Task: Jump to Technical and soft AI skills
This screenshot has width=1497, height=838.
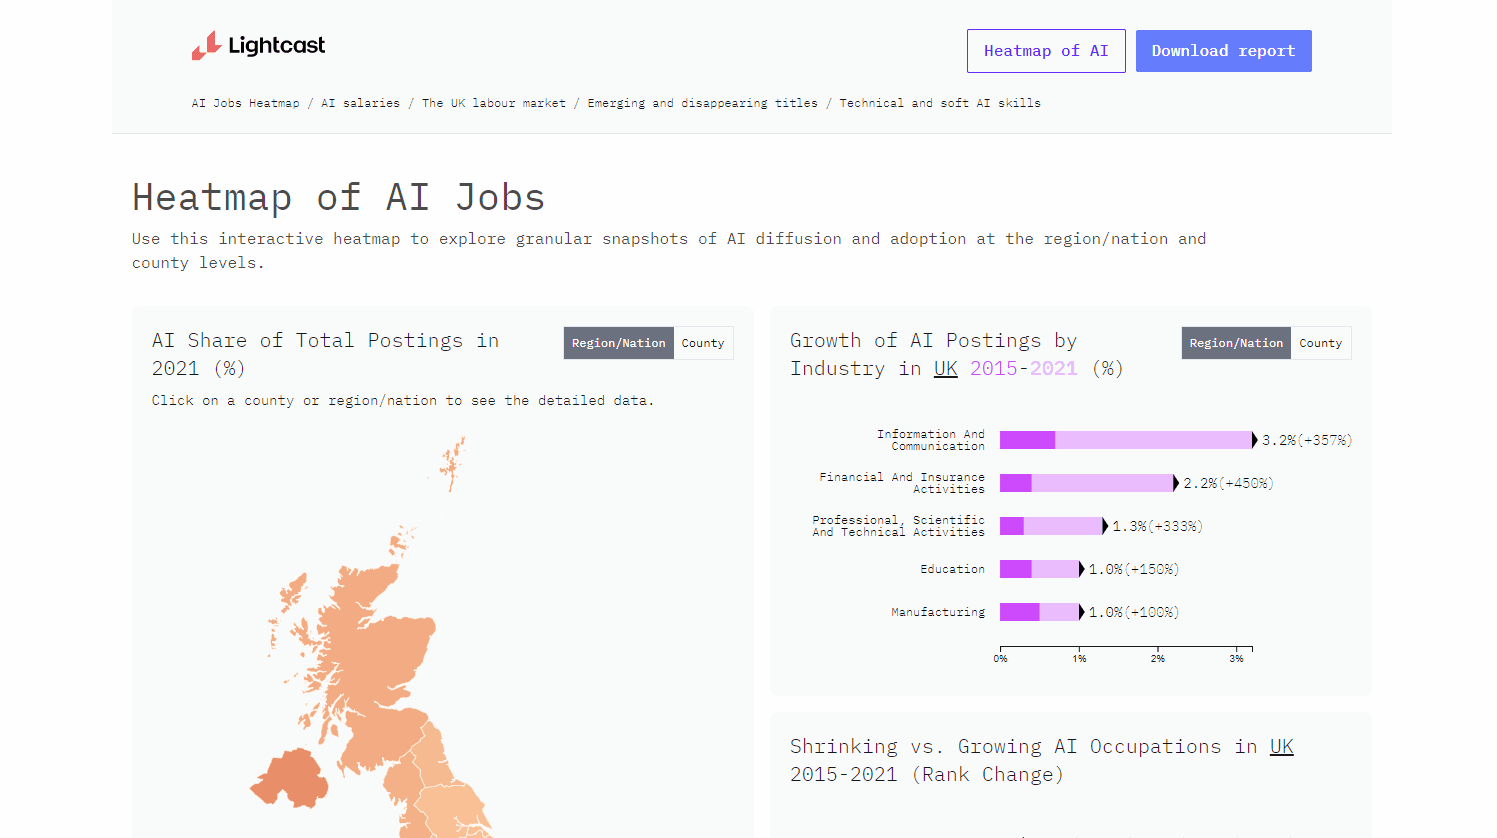Action: [939, 103]
